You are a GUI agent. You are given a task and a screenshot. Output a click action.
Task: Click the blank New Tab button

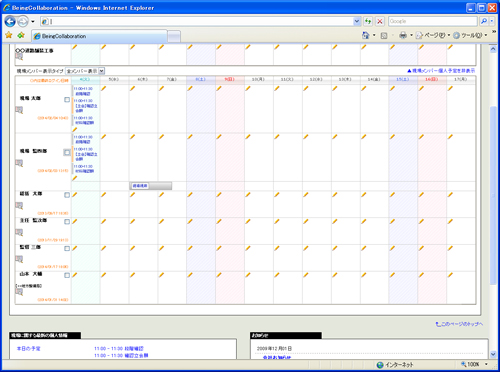[x=174, y=36]
